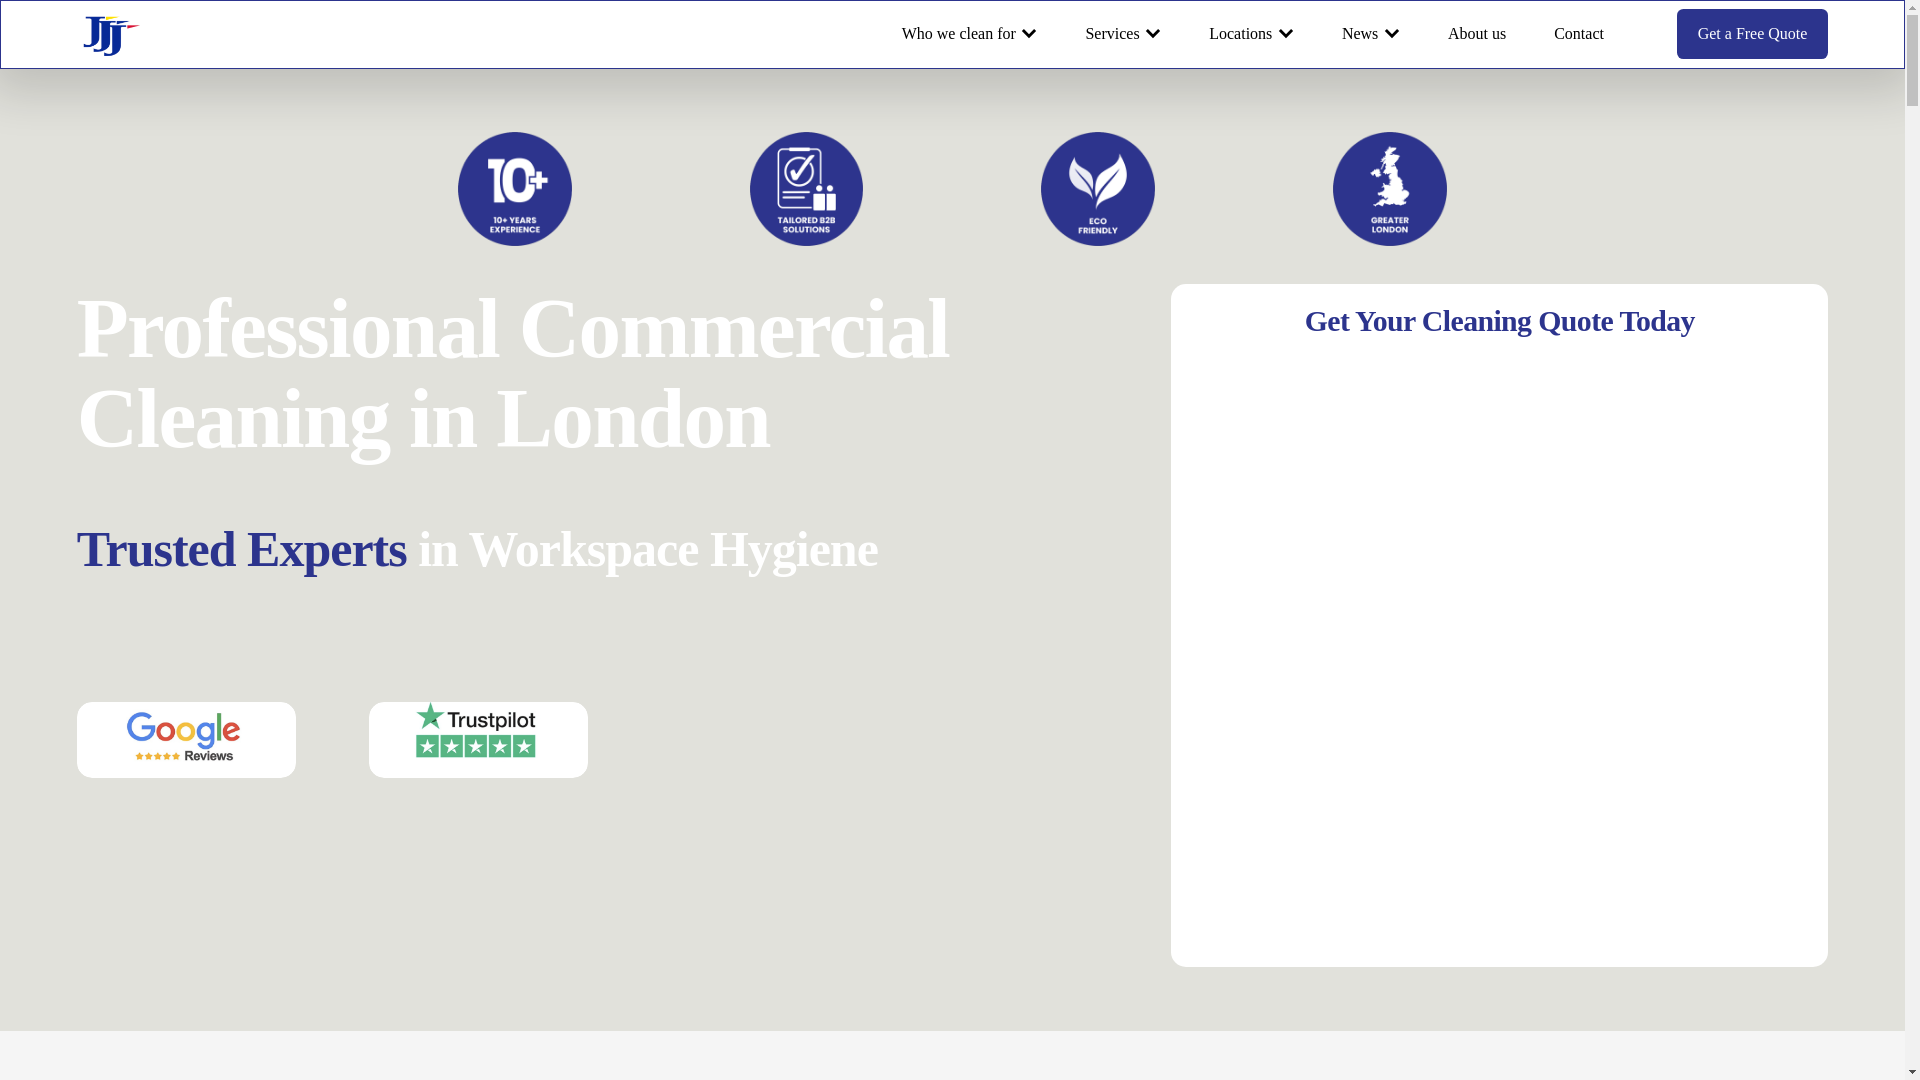Go to the Contact page

point(1579,34)
